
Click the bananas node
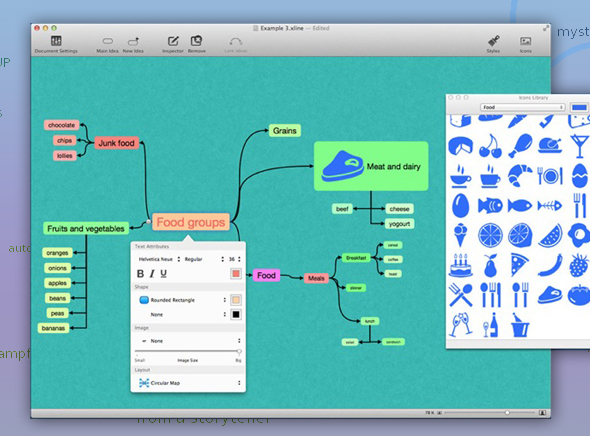pos(53,328)
